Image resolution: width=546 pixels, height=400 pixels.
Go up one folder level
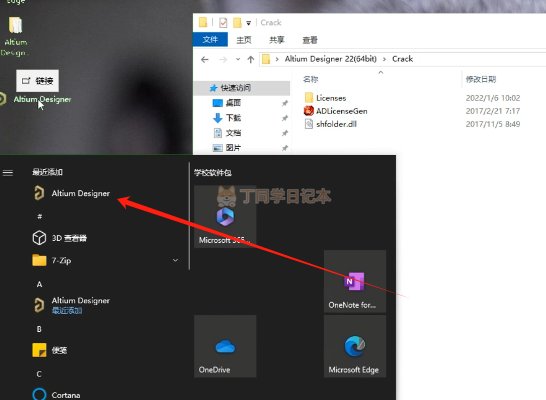coord(251,60)
